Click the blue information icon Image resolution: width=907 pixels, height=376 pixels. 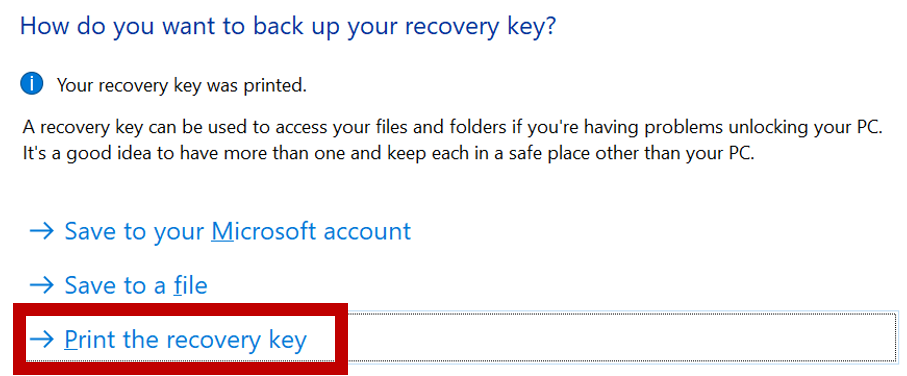[32, 84]
